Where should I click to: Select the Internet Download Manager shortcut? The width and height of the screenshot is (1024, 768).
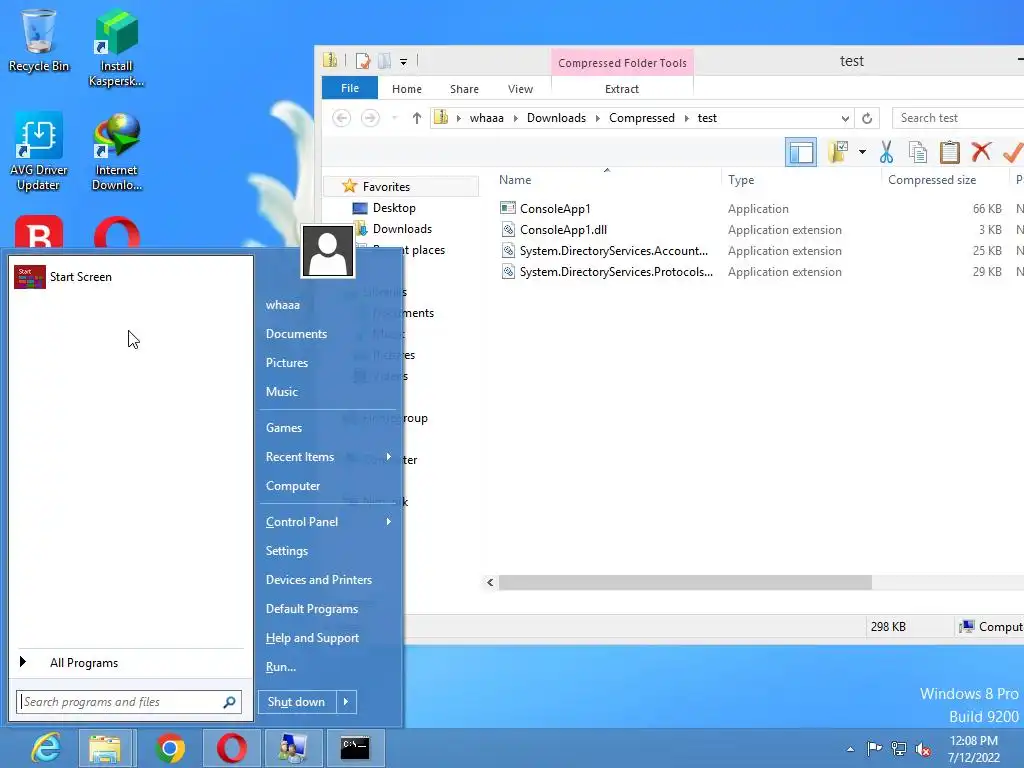116,152
